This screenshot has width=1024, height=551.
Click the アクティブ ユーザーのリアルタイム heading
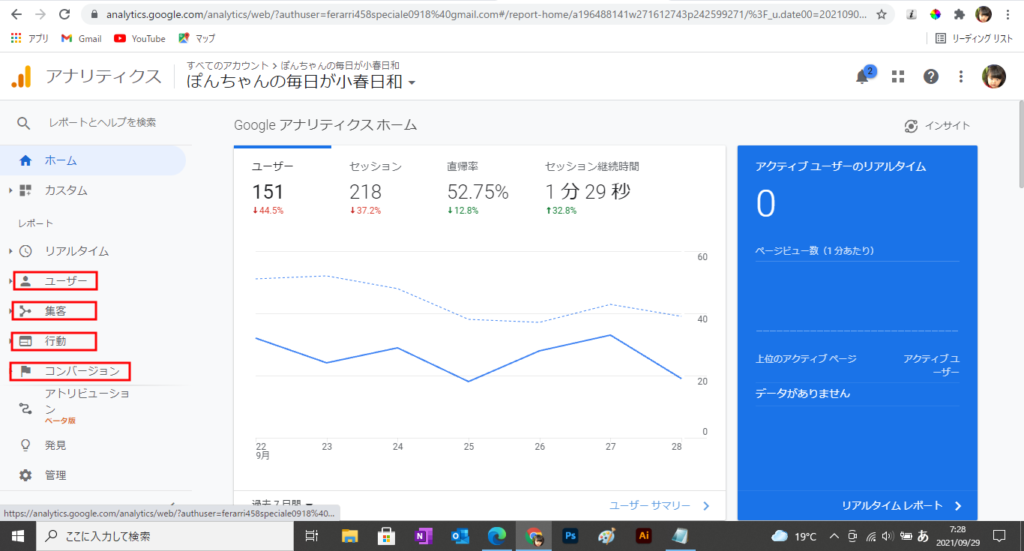[840, 166]
